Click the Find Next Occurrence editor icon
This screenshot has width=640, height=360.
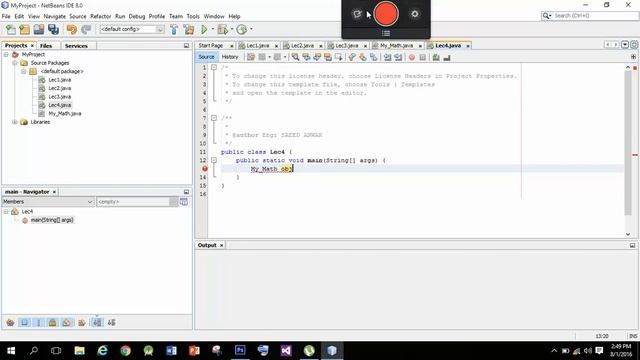coord(317,57)
